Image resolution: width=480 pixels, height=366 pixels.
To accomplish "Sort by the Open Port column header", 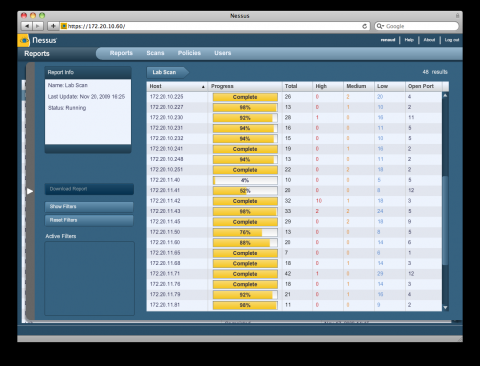I will coord(424,86).
